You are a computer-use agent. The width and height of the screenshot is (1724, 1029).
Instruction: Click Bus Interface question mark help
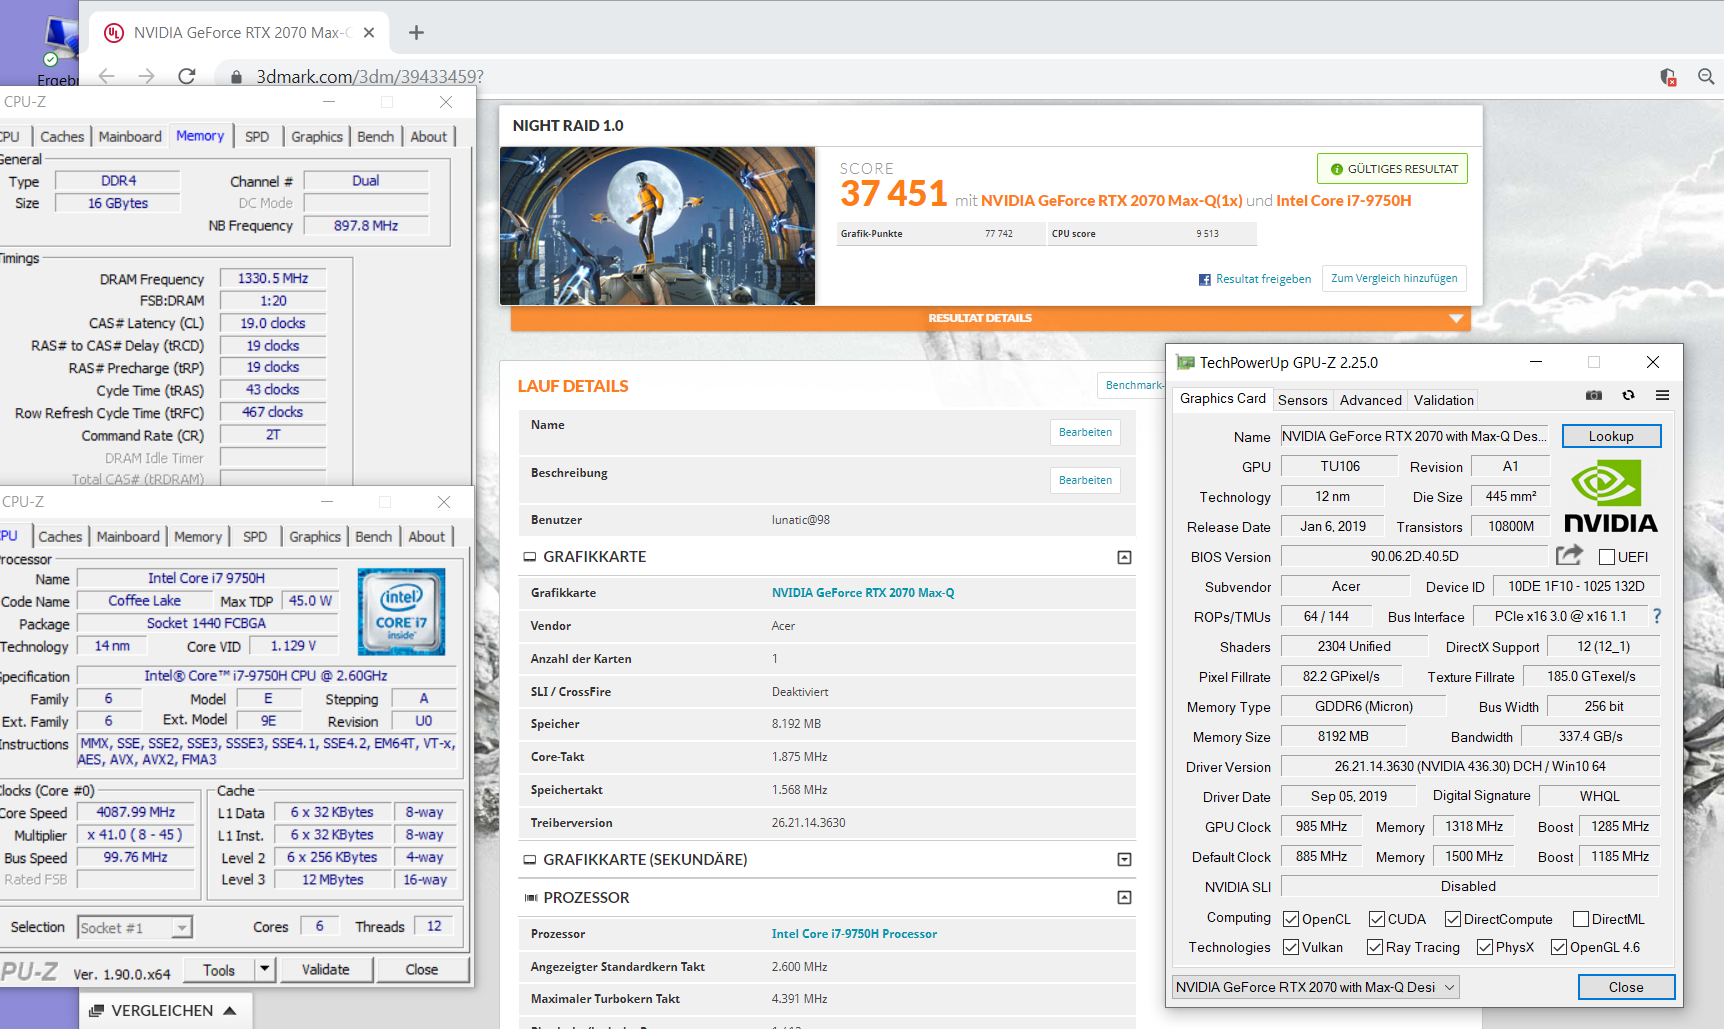[1657, 616]
